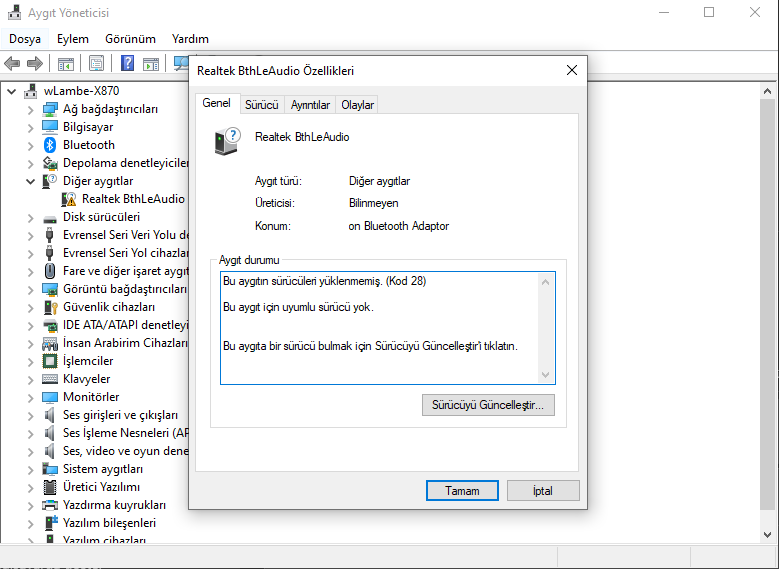This screenshot has width=779, height=569.
Task: Click the Bilgisayar monitor icon
Action: pyautogui.click(x=50, y=127)
